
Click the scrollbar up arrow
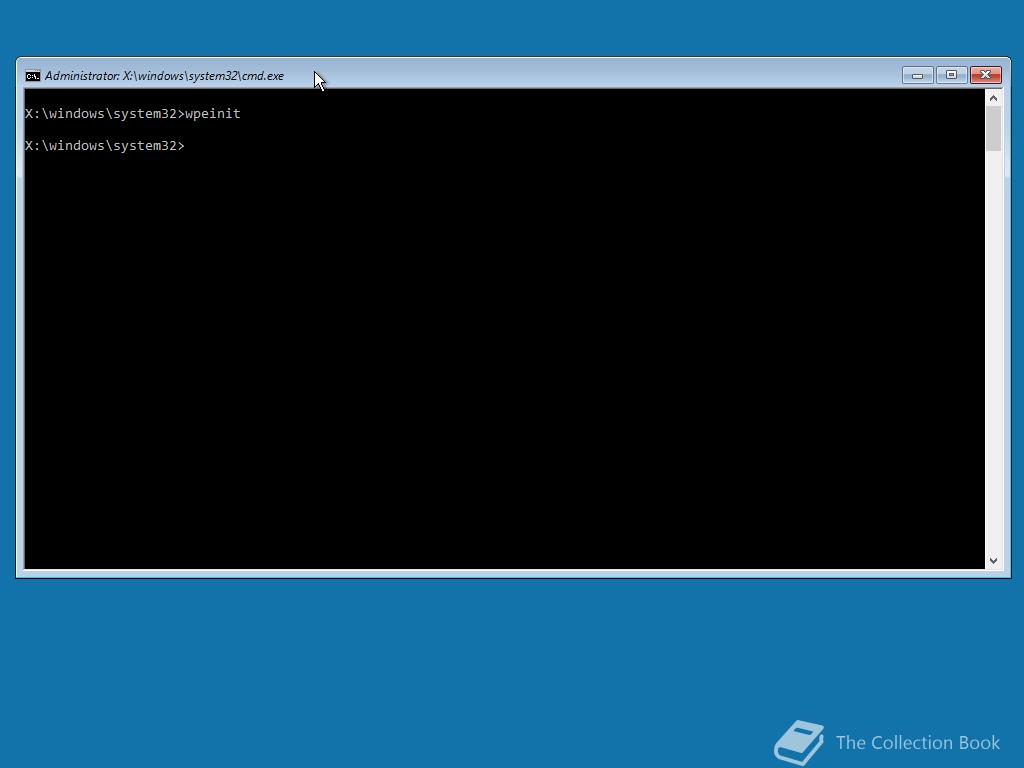[993, 98]
